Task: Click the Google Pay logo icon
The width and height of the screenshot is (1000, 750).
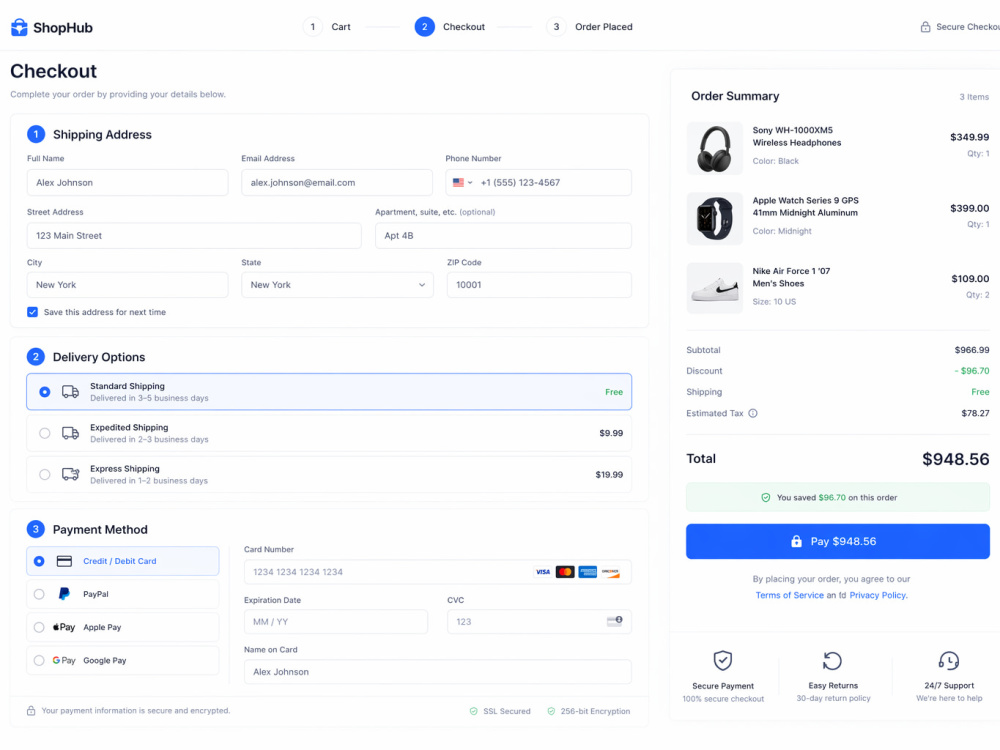Action: tap(64, 660)
